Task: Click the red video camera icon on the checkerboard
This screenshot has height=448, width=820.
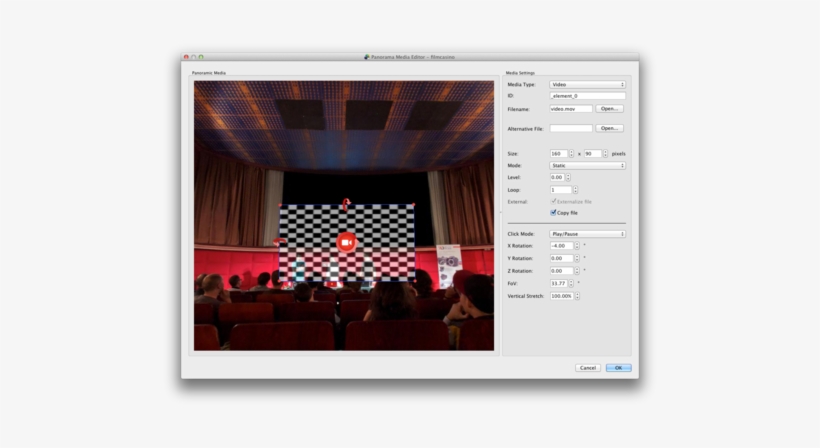Action: tap(346, 243)
